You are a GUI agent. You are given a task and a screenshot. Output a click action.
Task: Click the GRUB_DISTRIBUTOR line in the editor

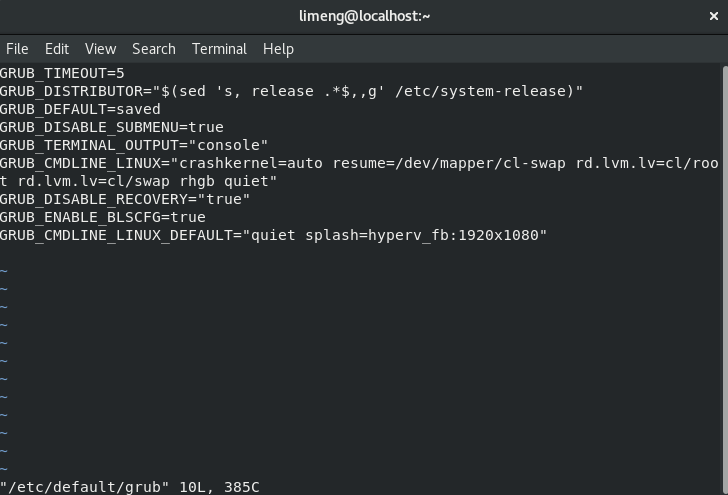290,91
